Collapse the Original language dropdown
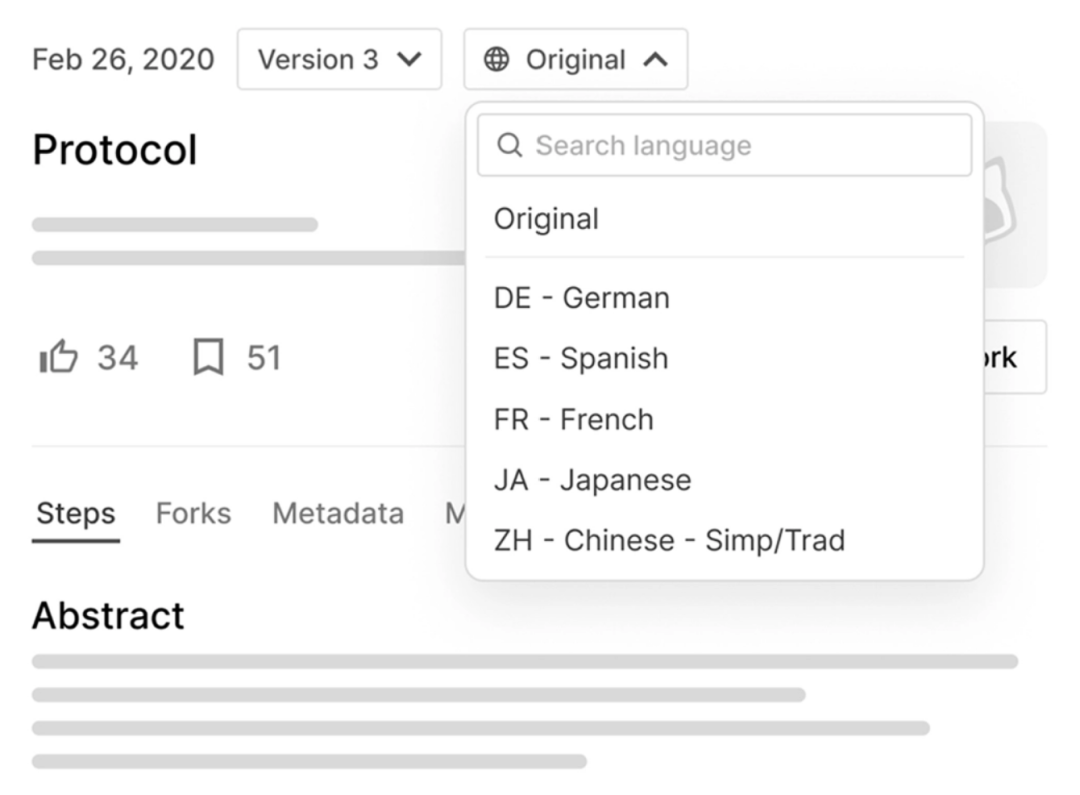This screenshot has height=795, width=1080. point(576,59)
